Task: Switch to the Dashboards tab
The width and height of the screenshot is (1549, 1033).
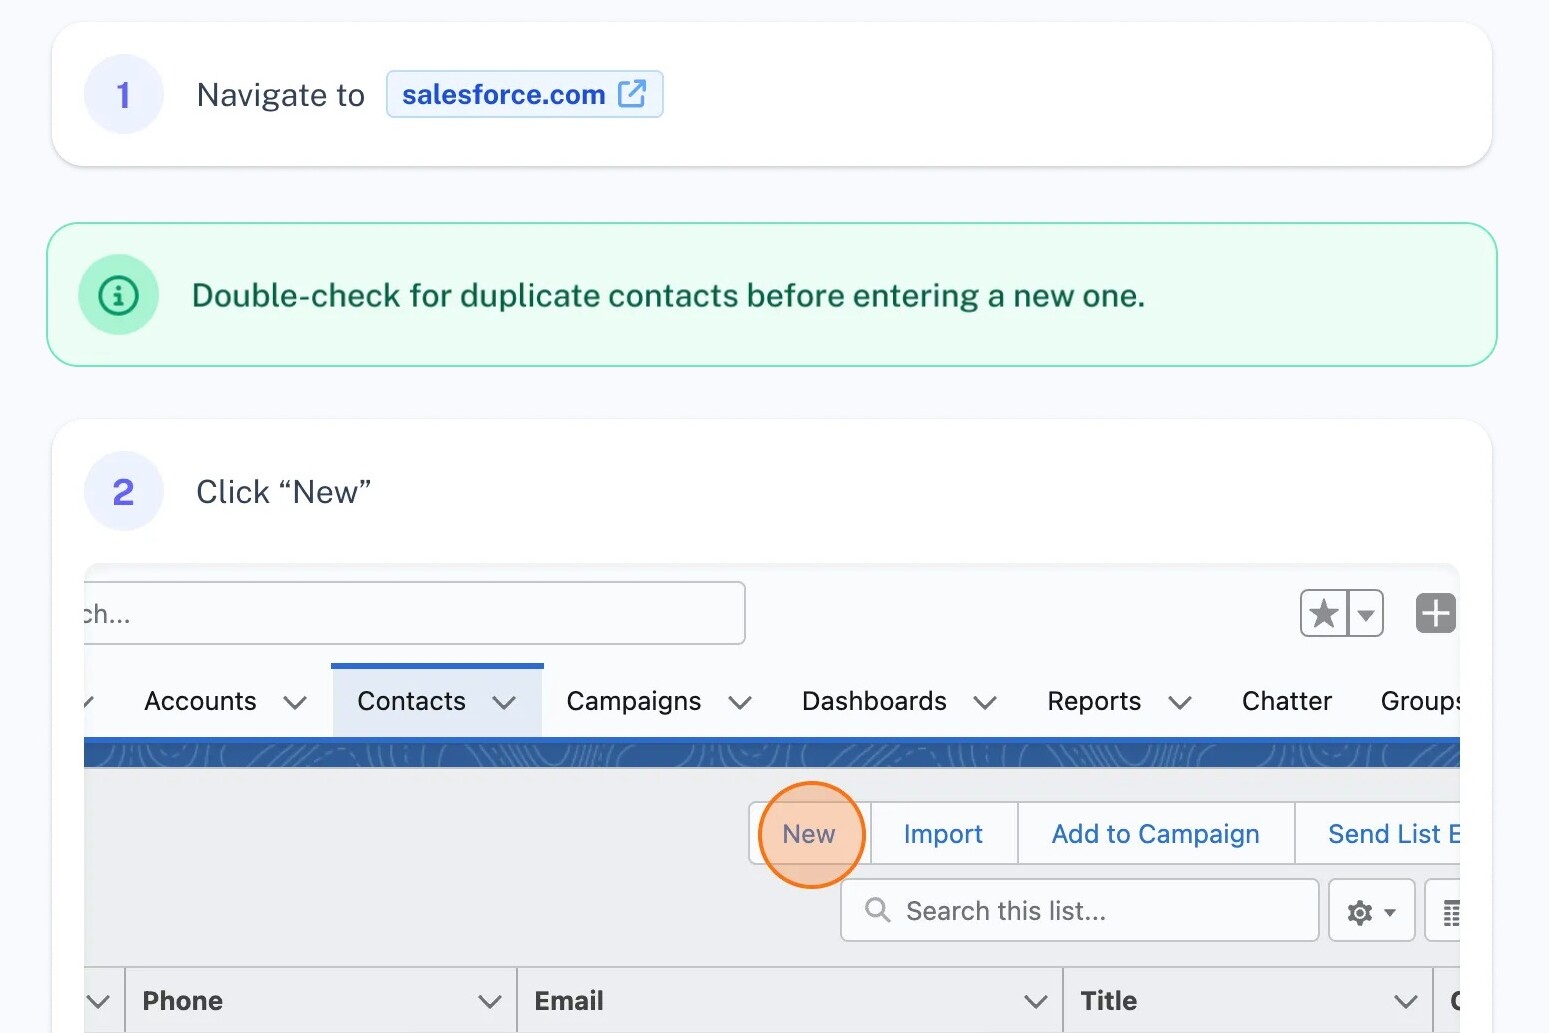Action: tap(874, 701)
